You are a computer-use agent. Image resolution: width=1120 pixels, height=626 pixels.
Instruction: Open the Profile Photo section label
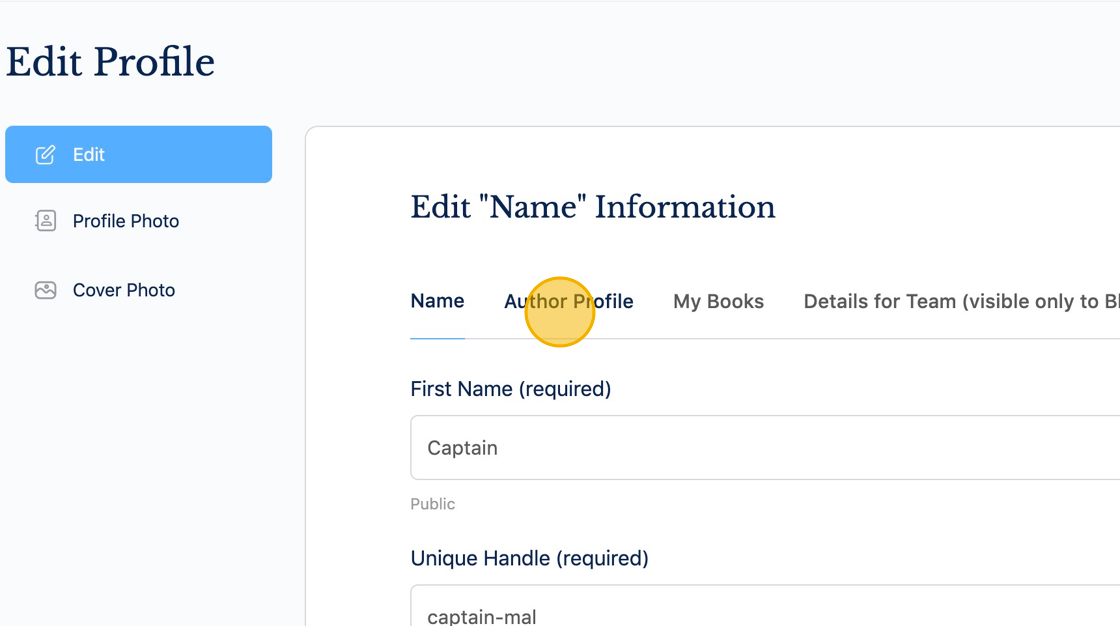click(126, 221)
